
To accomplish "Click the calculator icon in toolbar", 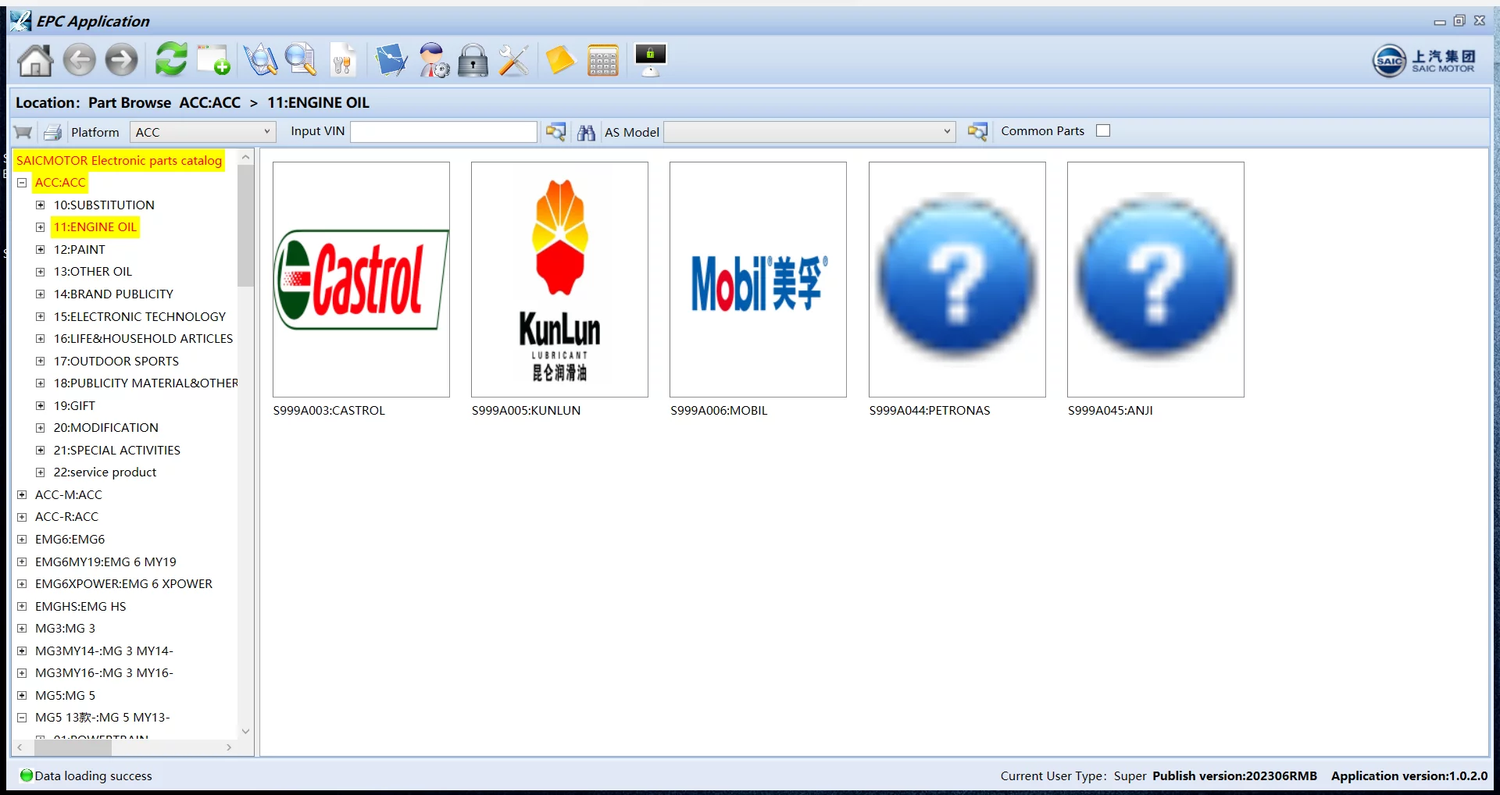I will click(602, 60).
